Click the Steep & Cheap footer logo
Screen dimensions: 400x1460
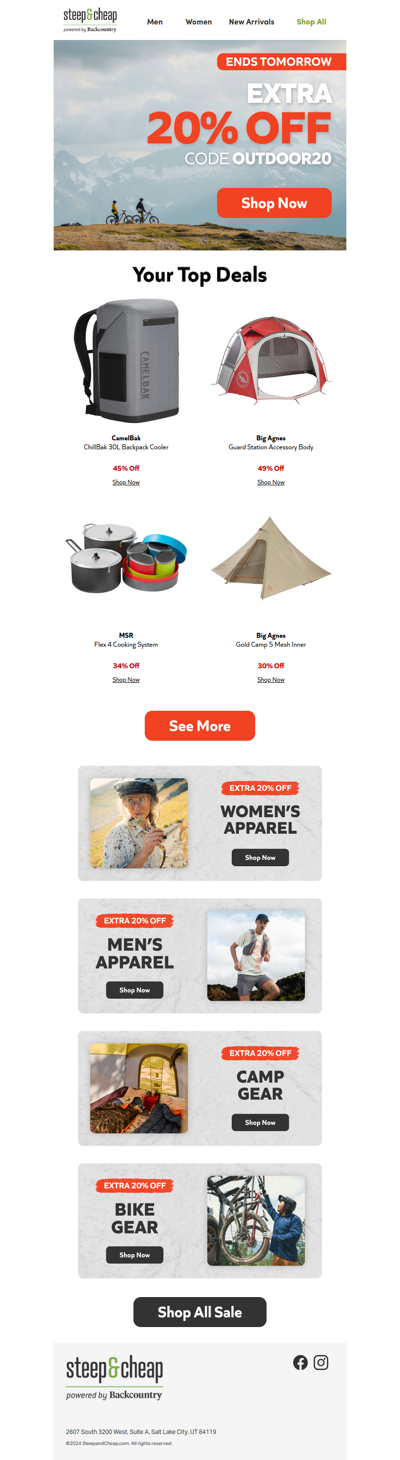coord(114,1378)
